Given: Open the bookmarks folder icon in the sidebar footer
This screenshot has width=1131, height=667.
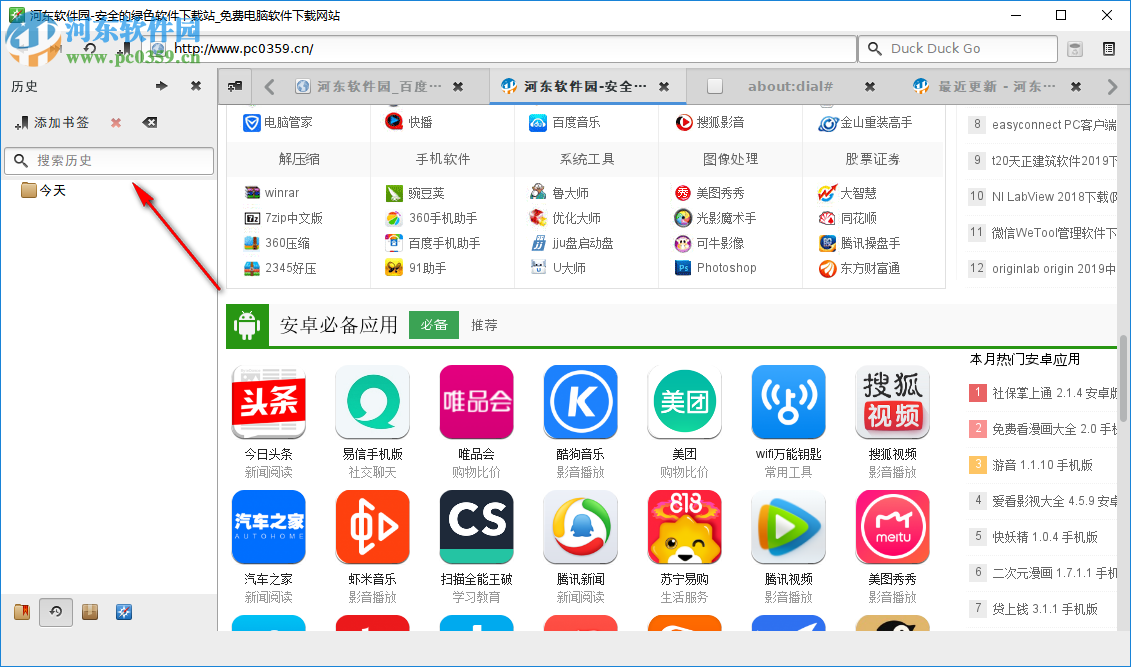Looking at the screenshot, I should click(x=21, y=611).
